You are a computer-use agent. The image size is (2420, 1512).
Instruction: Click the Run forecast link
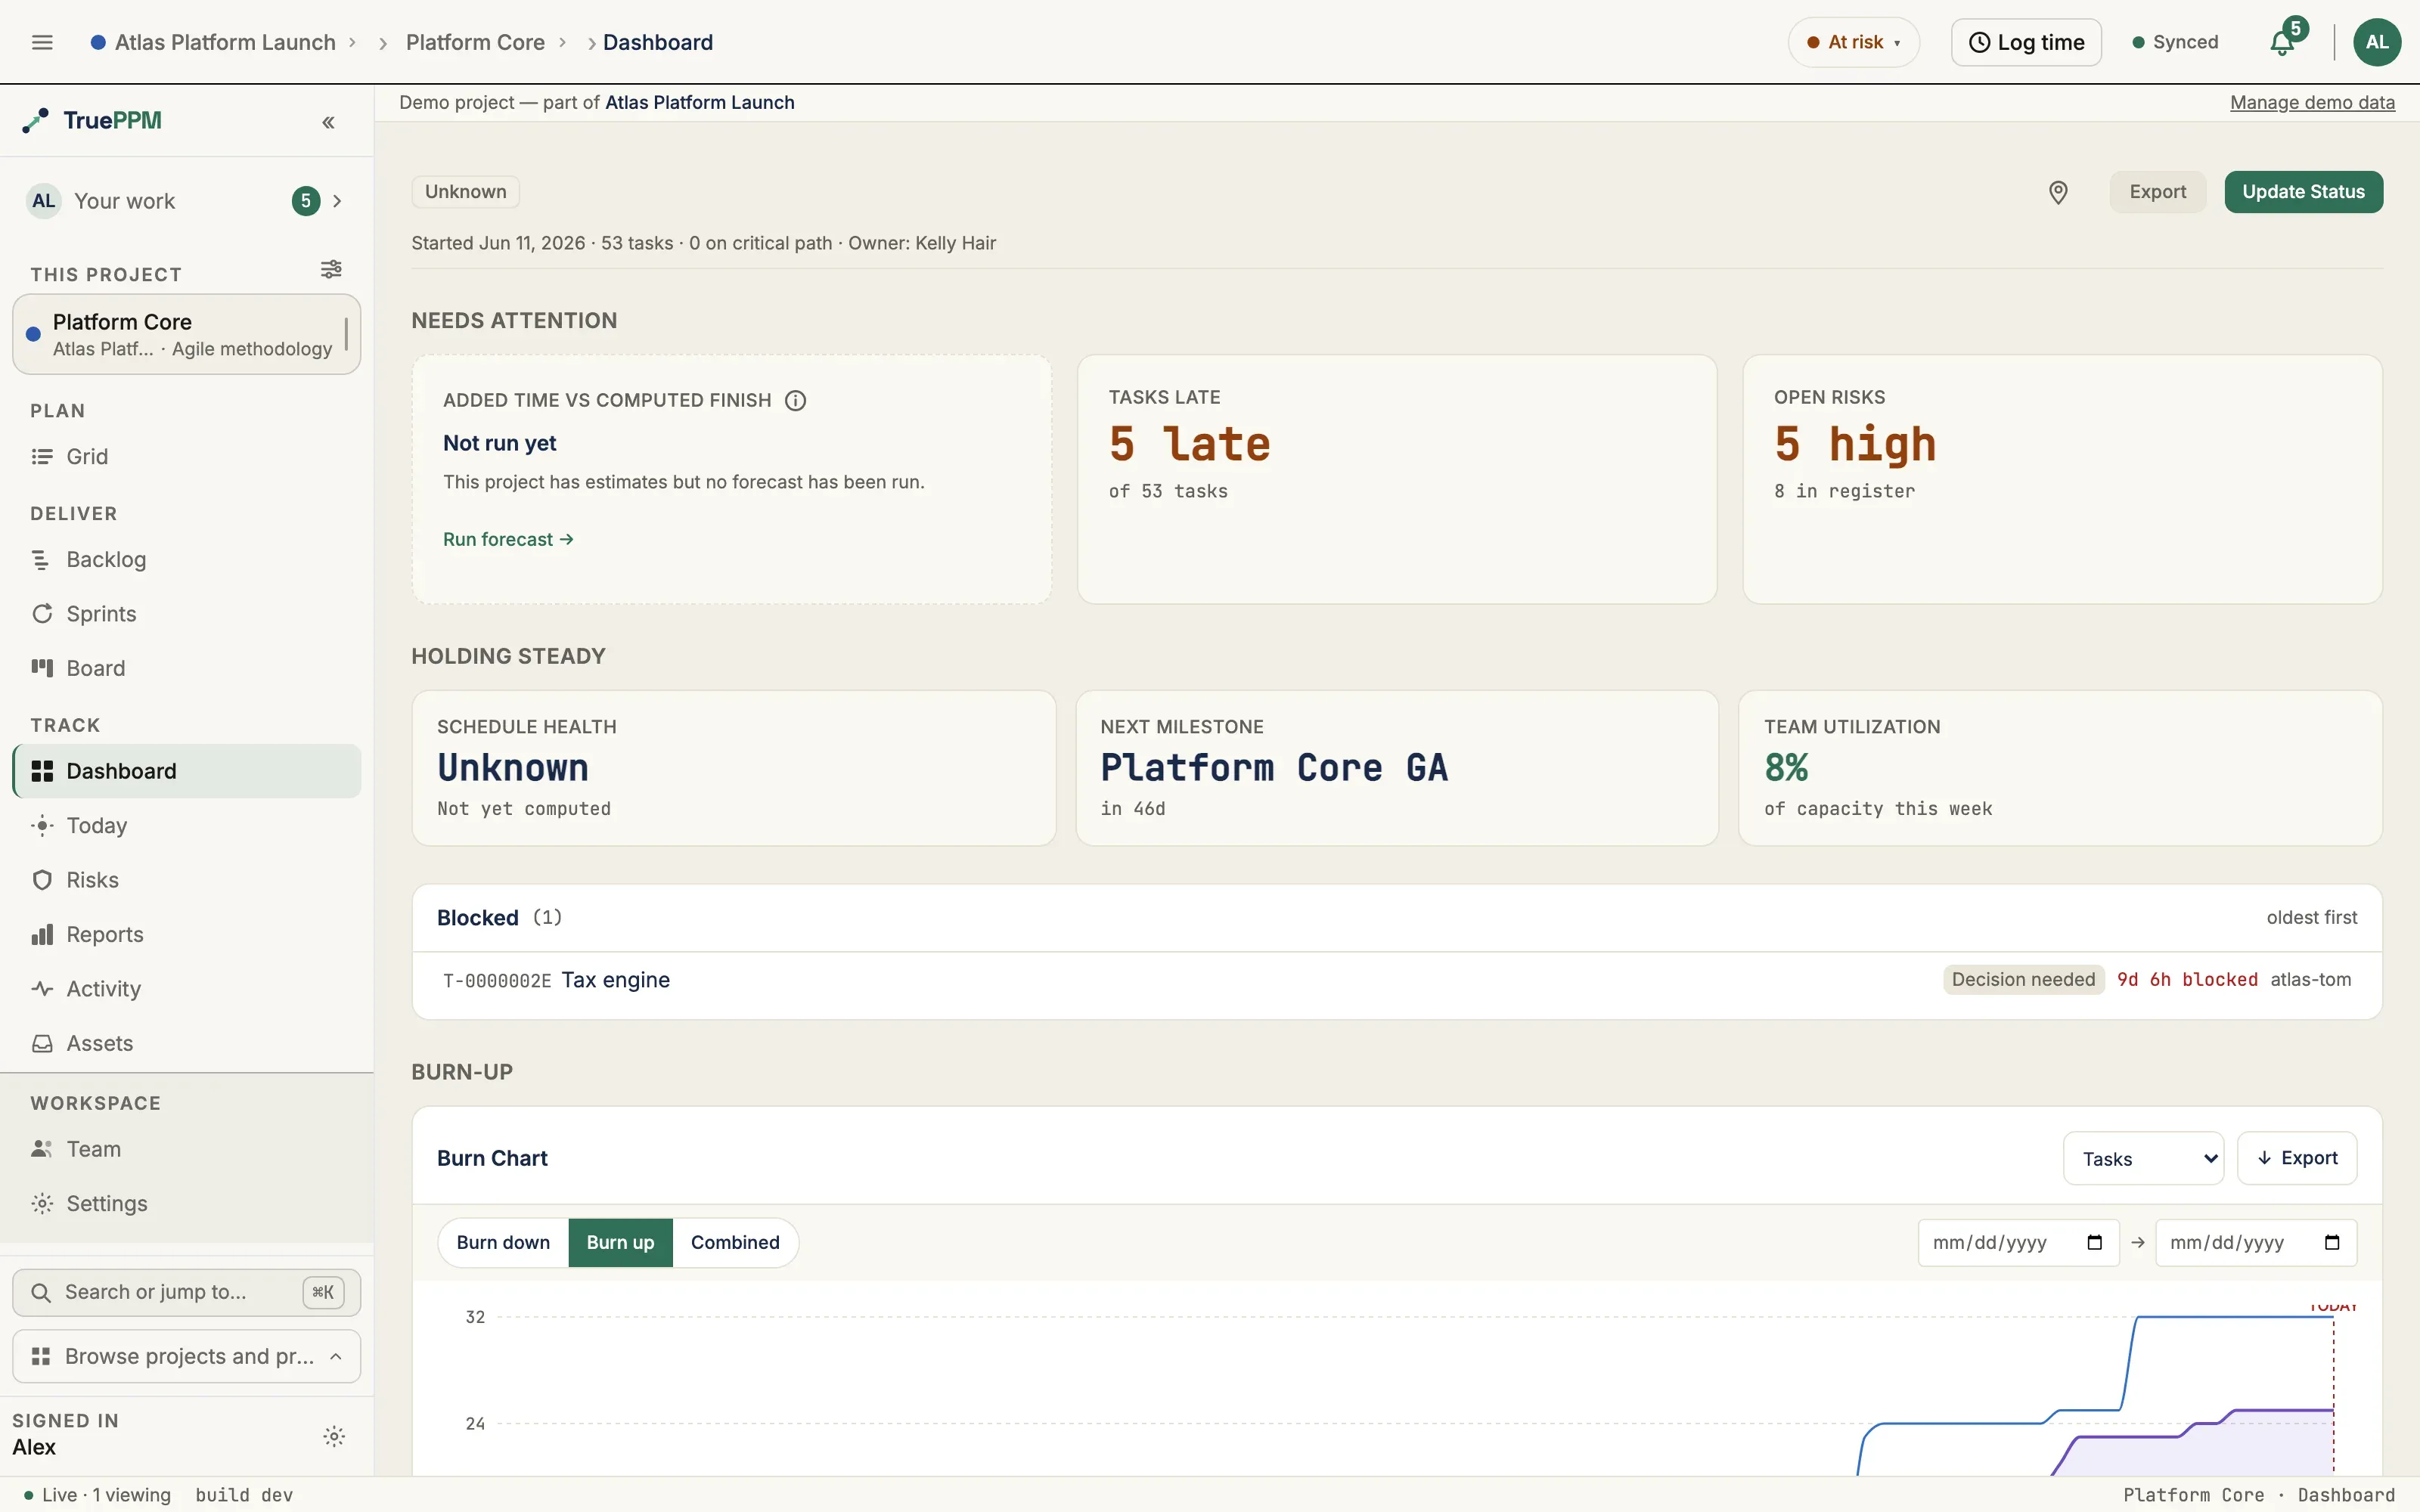point(508,539)
